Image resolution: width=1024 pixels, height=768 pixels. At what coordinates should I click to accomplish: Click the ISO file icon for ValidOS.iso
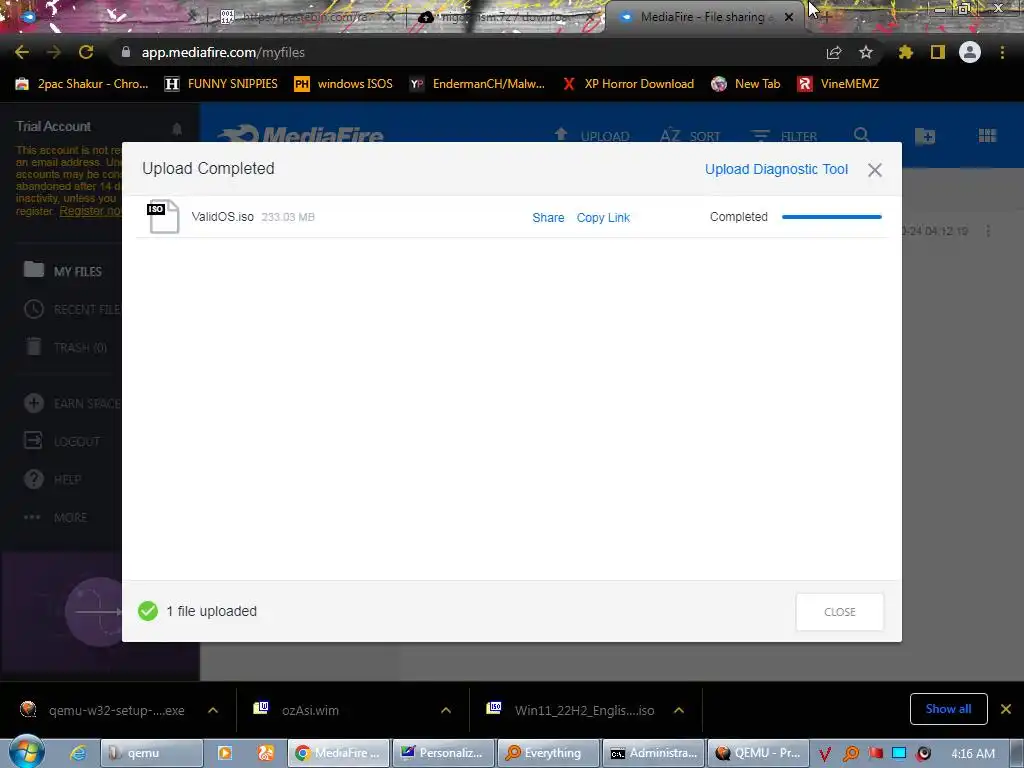(163, 216)
